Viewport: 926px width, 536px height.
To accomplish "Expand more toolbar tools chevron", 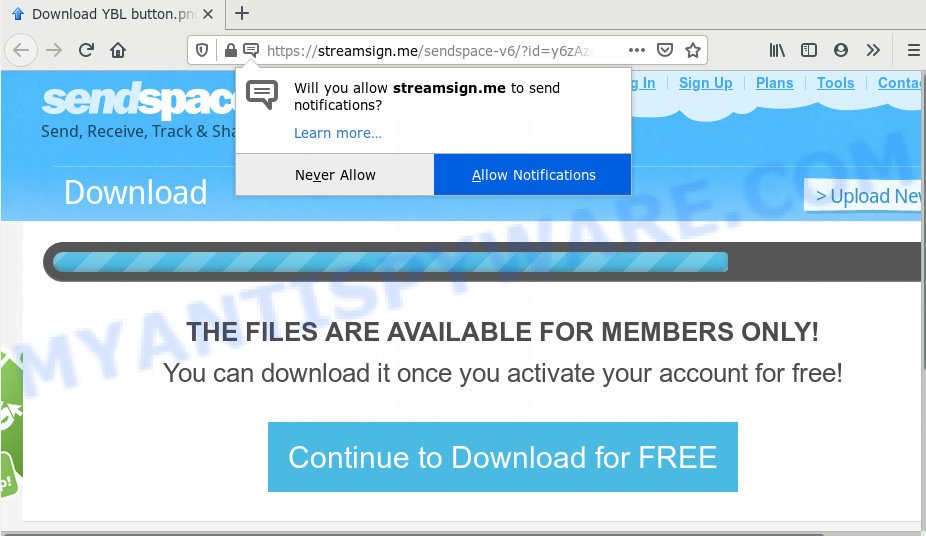I will 873,50.
